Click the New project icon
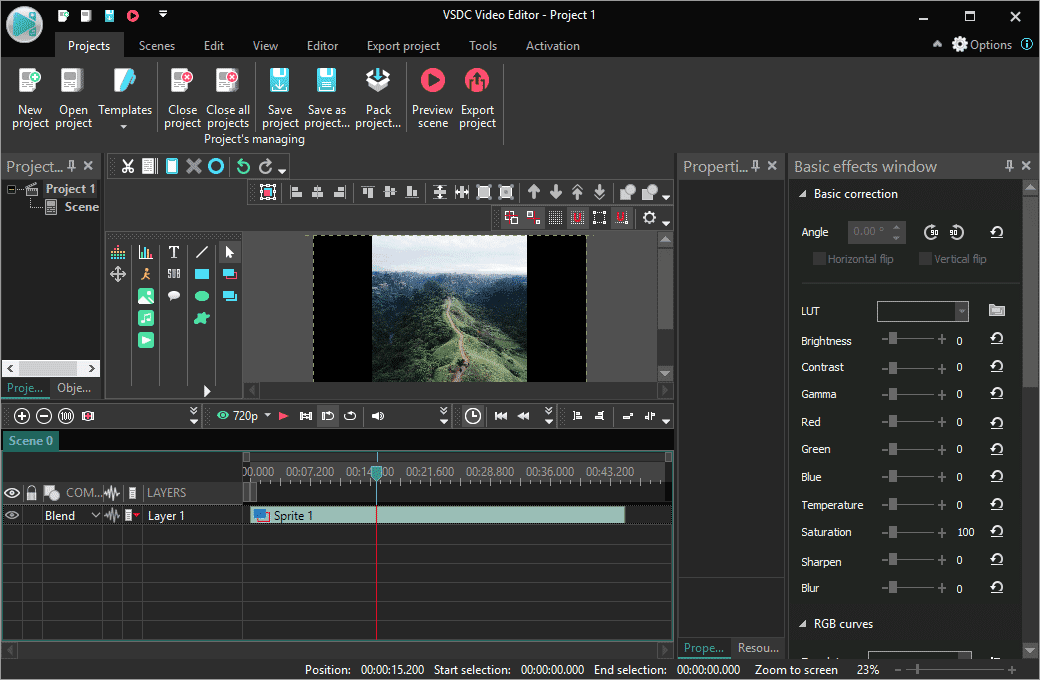 30,81
